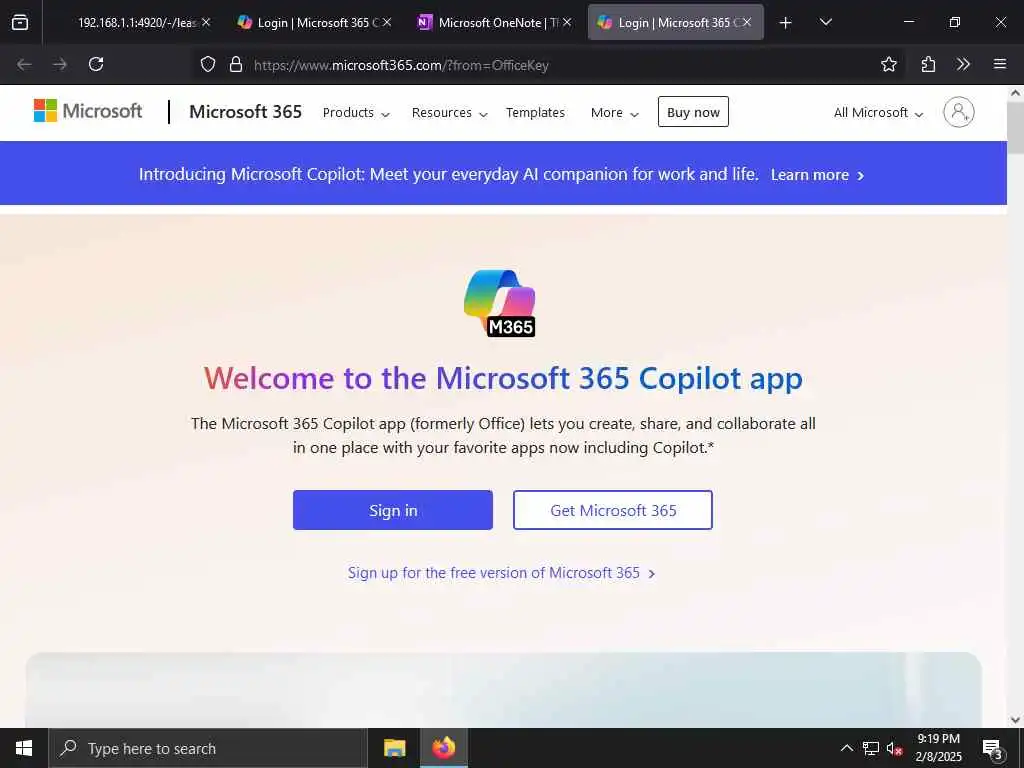This screenshot has height=768, width=1024.
Task: Expand the All Microsoft menu
Action: (878, 112)
